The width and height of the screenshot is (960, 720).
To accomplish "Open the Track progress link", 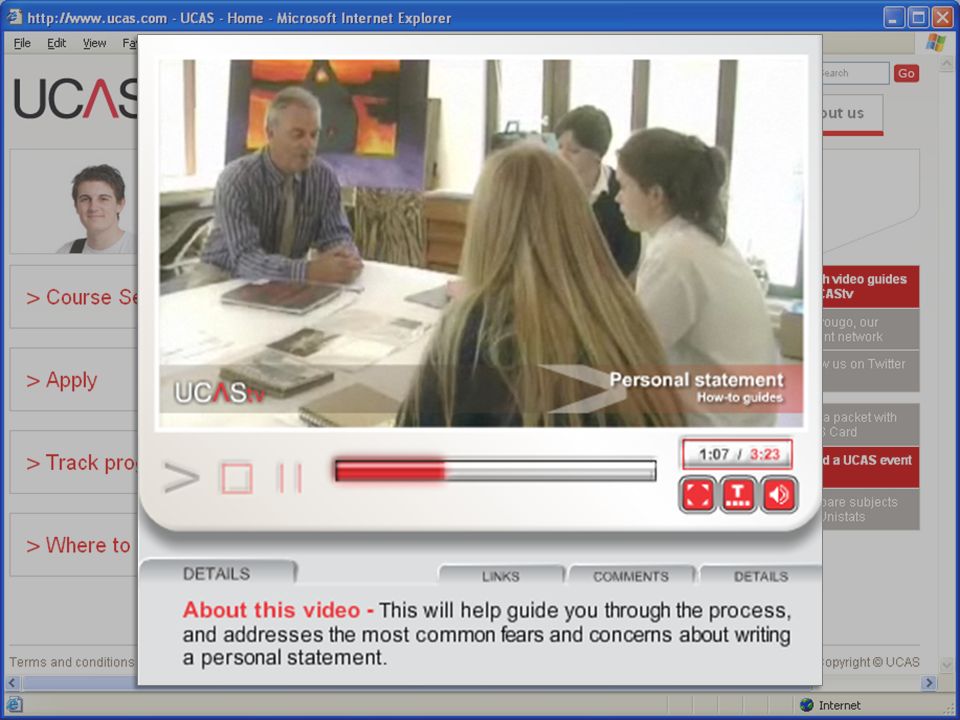I will click(74, 463).
